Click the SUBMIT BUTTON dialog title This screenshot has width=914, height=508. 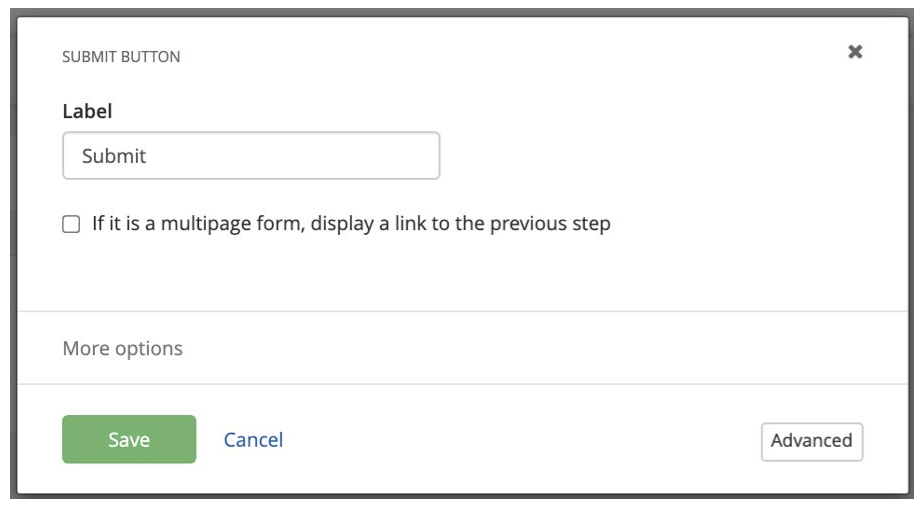click(x=121, y=57)
